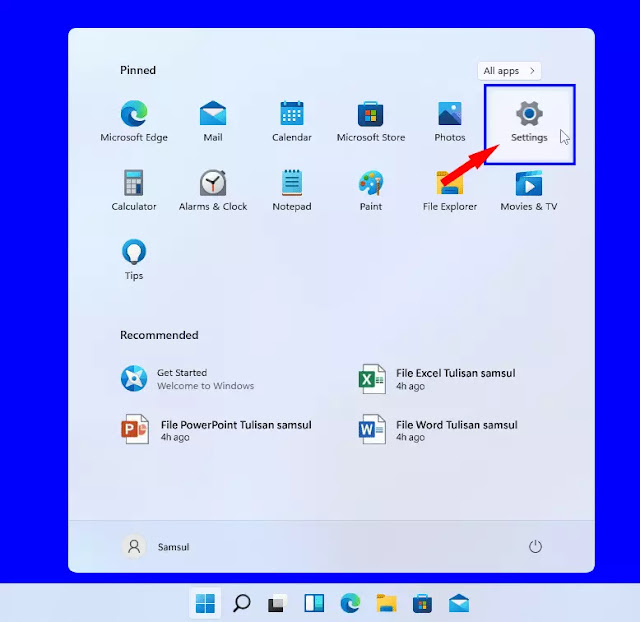
Task: Open Microsoft Store in pinned section
Action: pyautogui.click(x=371, y=121)
